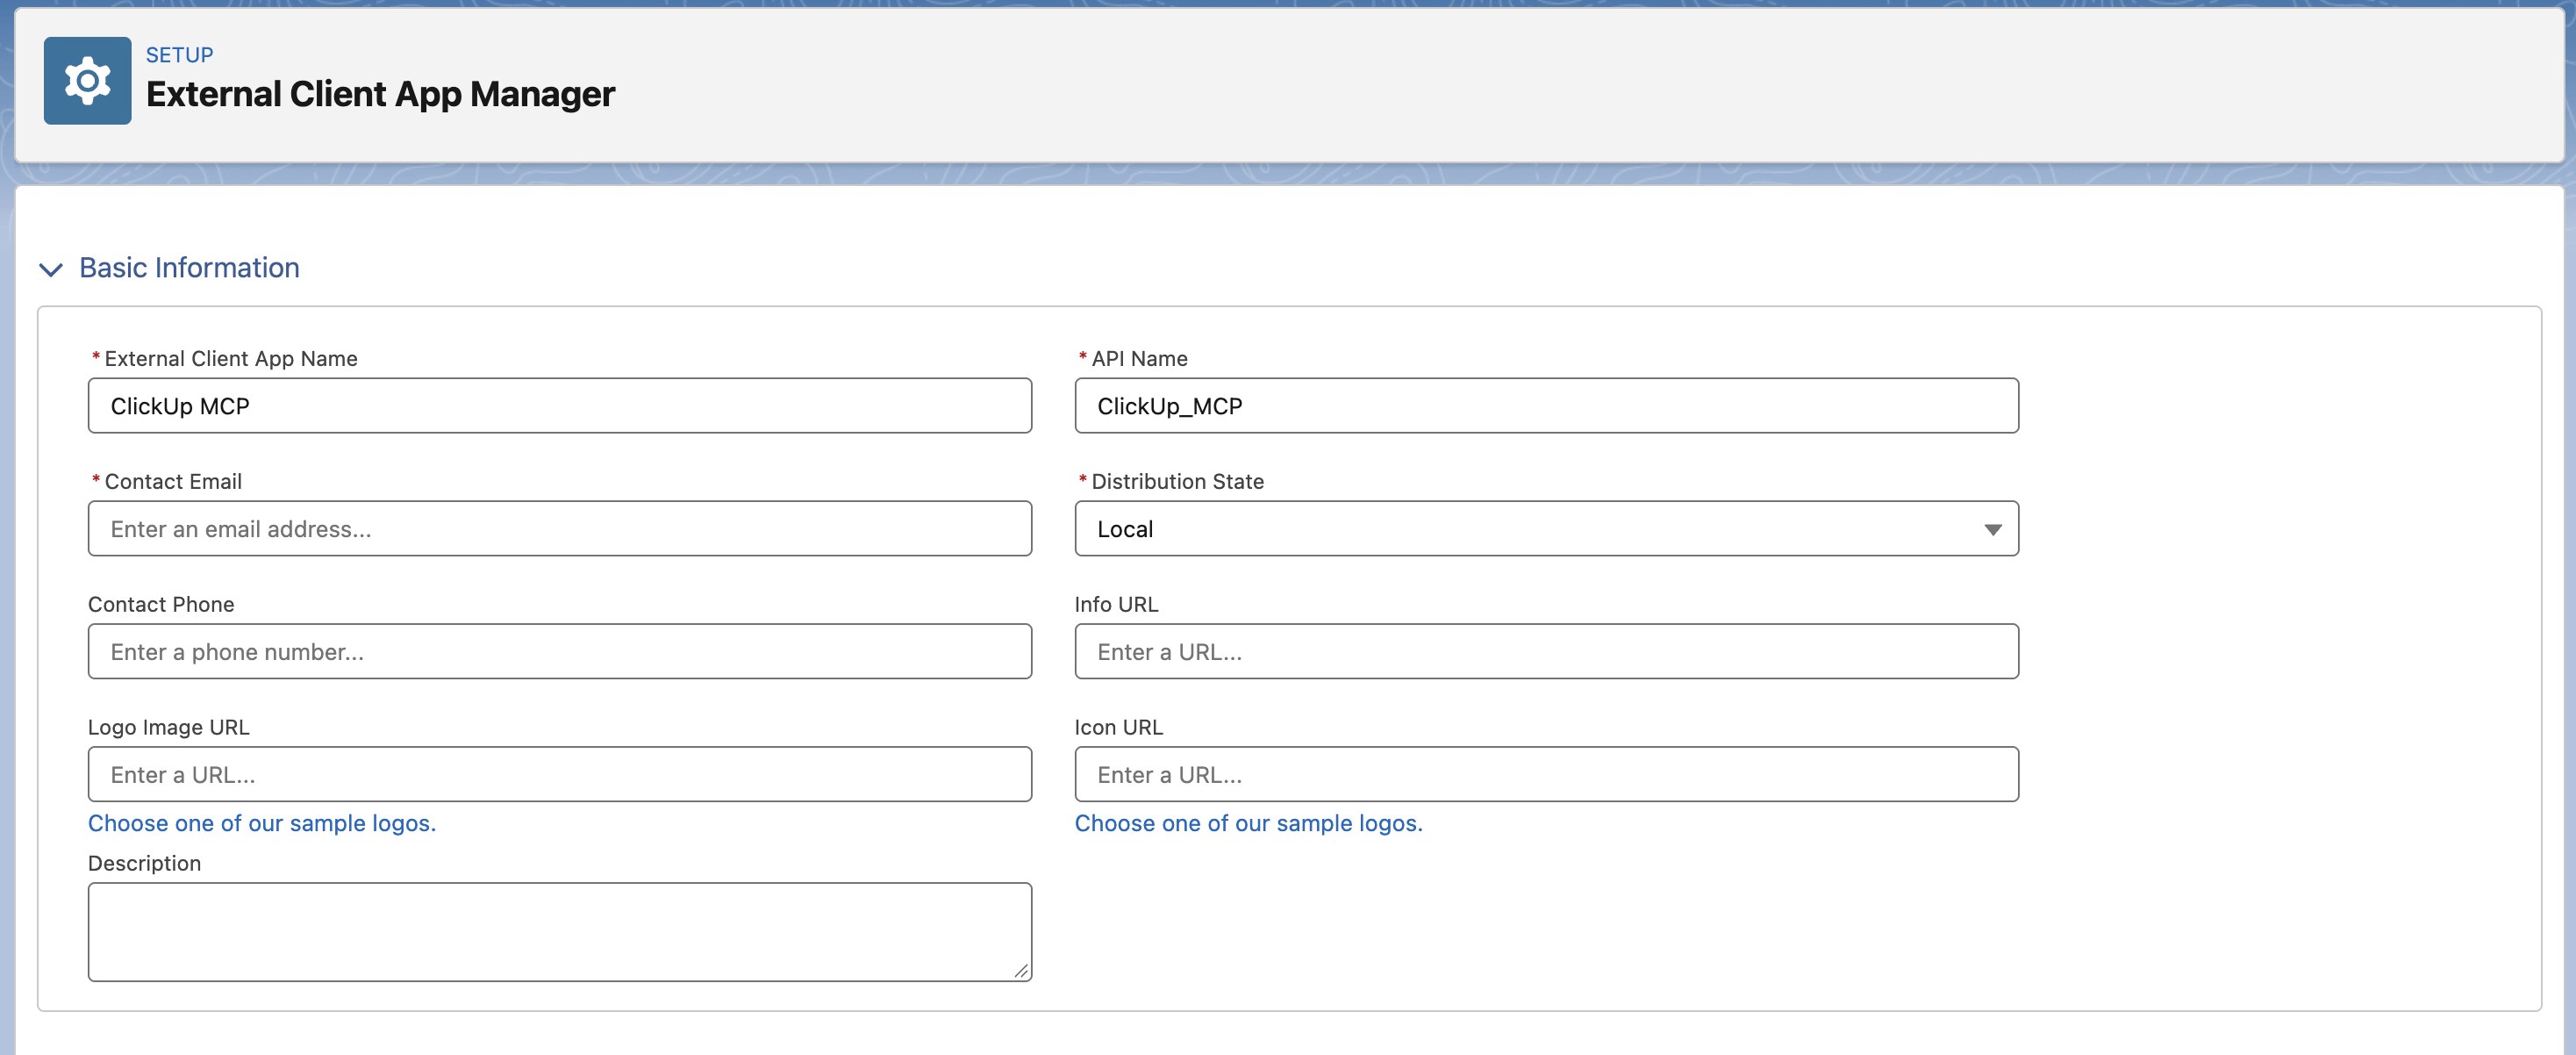Screen dimensions: 2576x1055
Task: Click the Basic Information section heading
Action: click(x=189, y=268)
